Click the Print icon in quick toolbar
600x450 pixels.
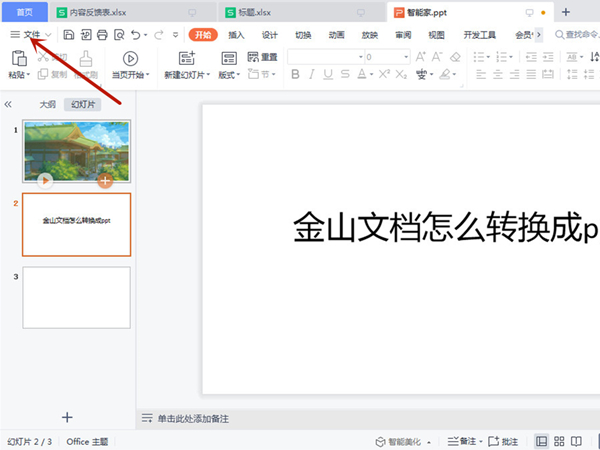(x=102, y=34)
